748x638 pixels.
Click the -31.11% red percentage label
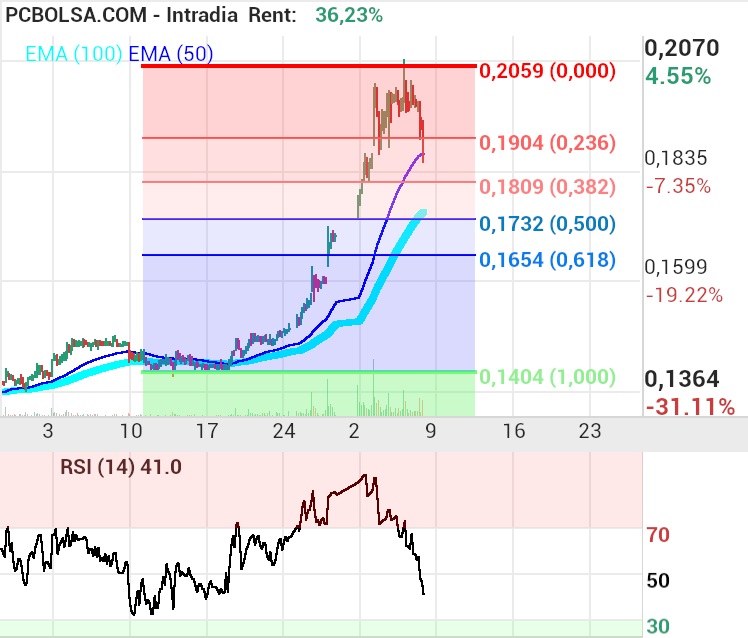pyautogui.click(x=689, y=406)
